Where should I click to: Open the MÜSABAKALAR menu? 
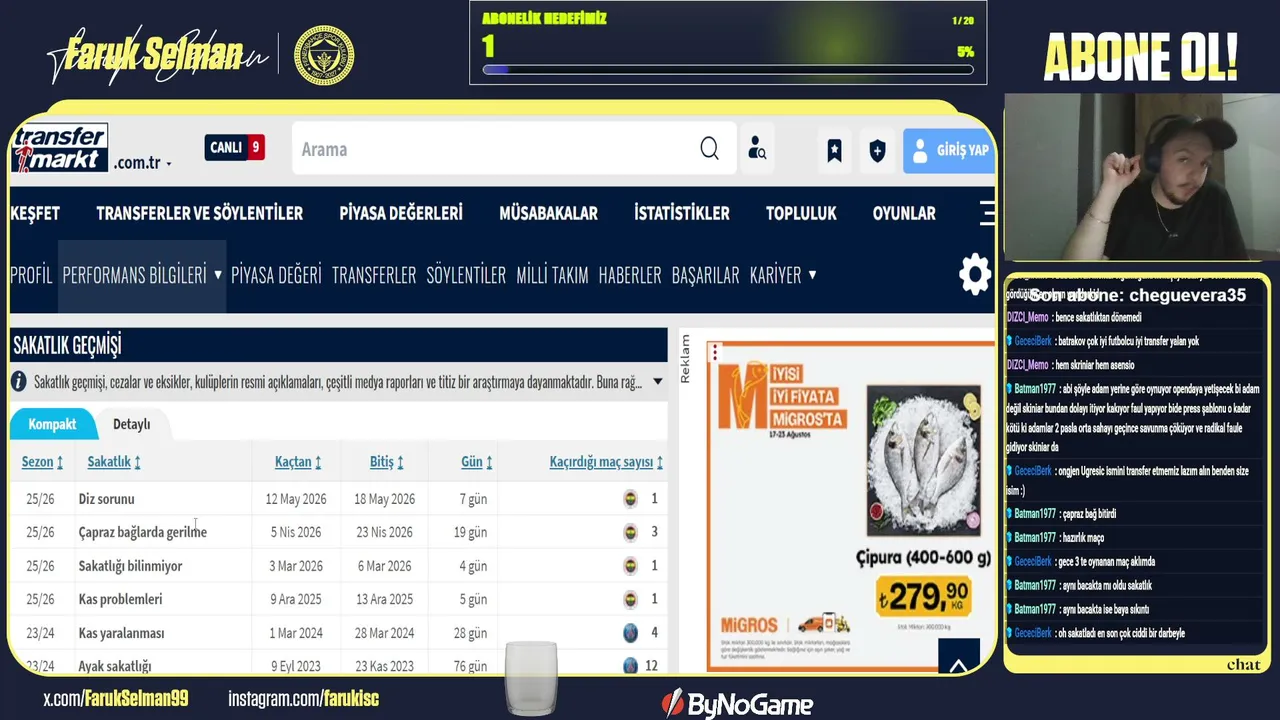[548, 213]
